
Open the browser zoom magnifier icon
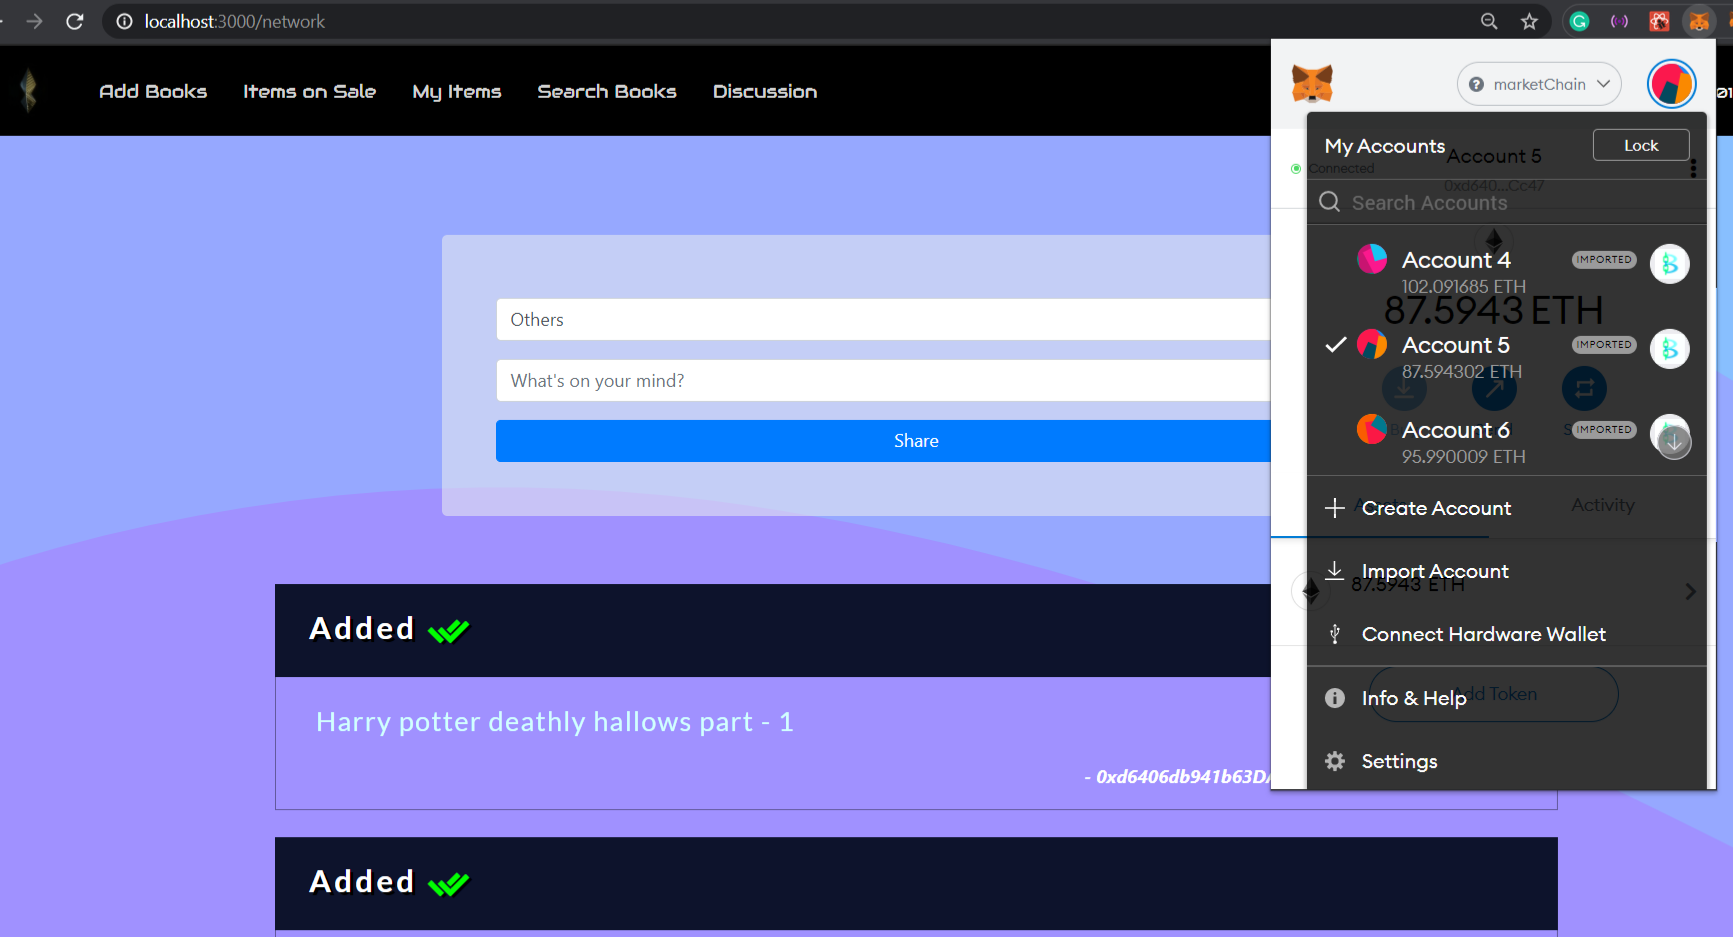click(x=1489, y=21)
